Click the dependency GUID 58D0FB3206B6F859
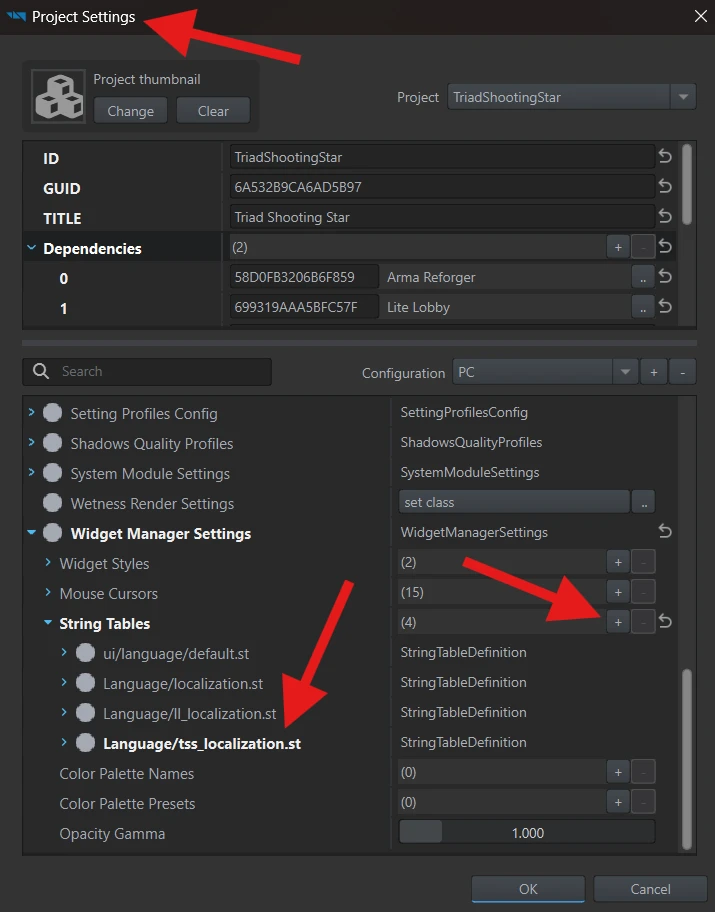 pos(303,277)
